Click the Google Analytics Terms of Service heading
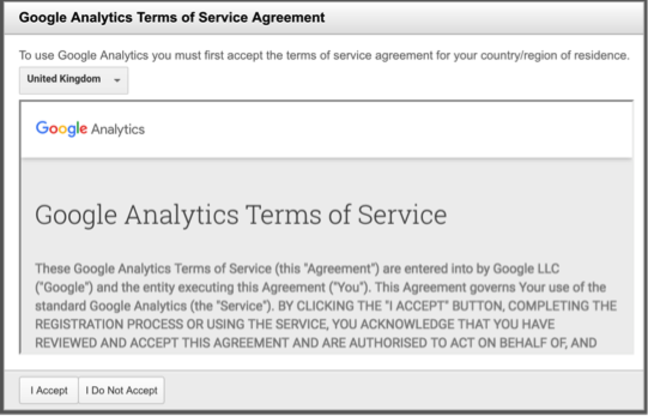 240,215
